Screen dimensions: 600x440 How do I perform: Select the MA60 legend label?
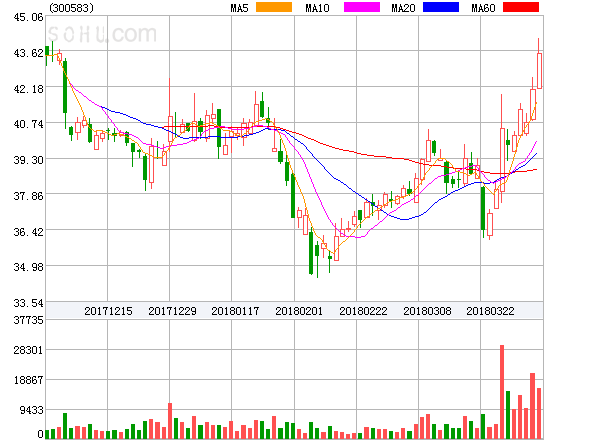(x=483, y=8)
